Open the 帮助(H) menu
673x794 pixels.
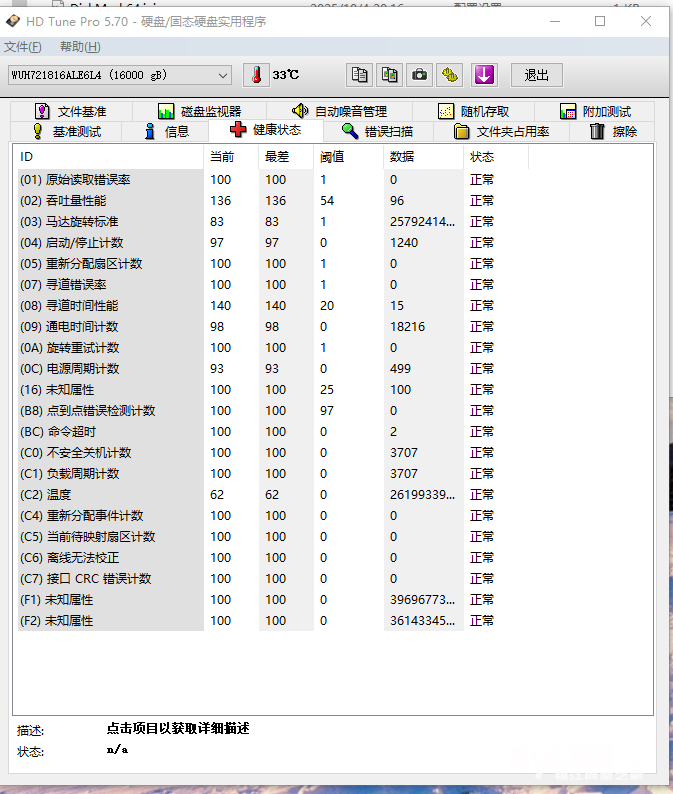[x=80, y=47]
